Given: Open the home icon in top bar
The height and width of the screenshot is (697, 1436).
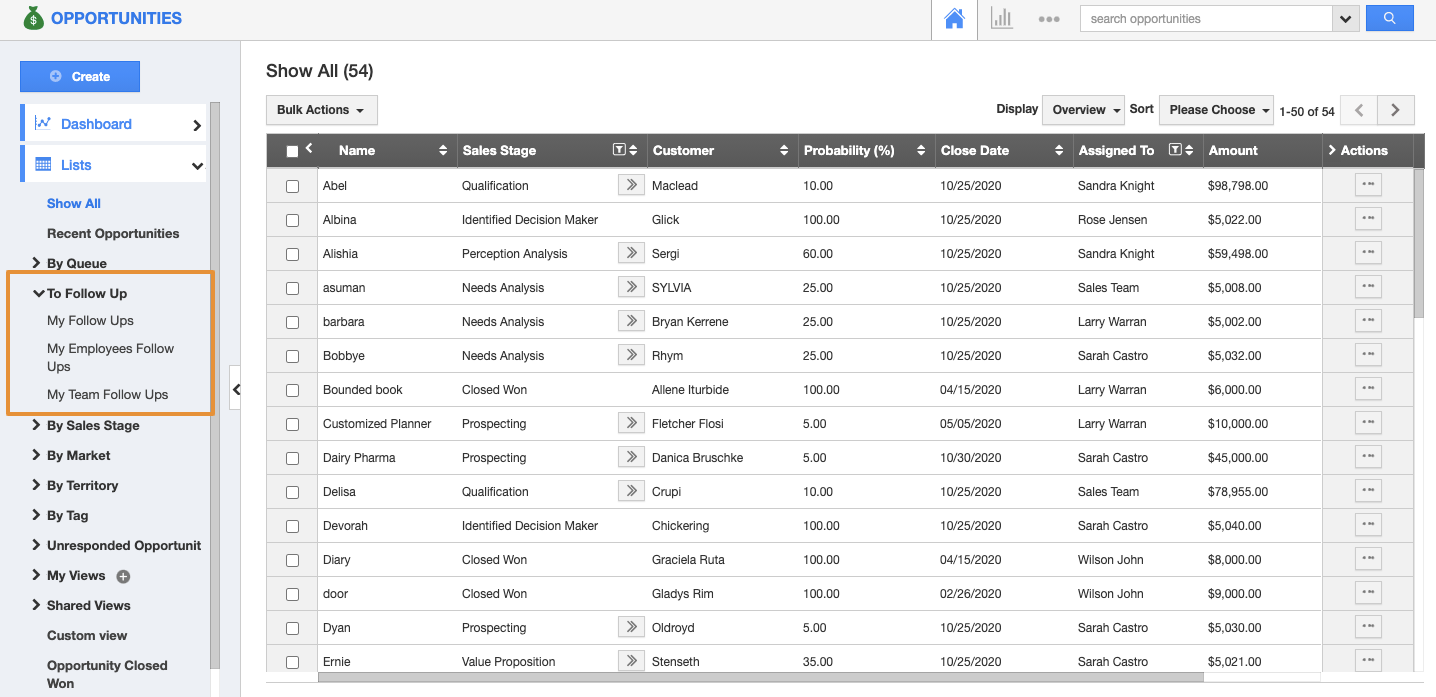Looking at the screenshot, I should point(954,19).
